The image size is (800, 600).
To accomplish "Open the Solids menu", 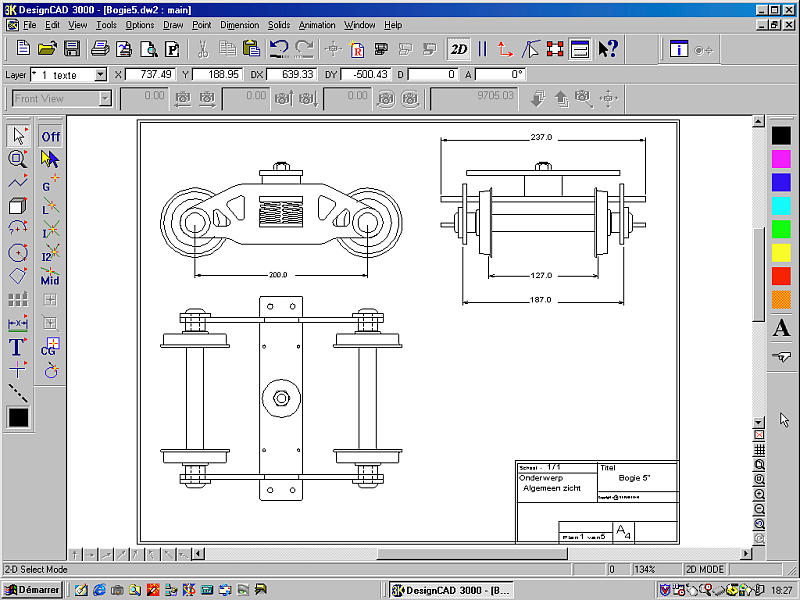I will (279, 24).
